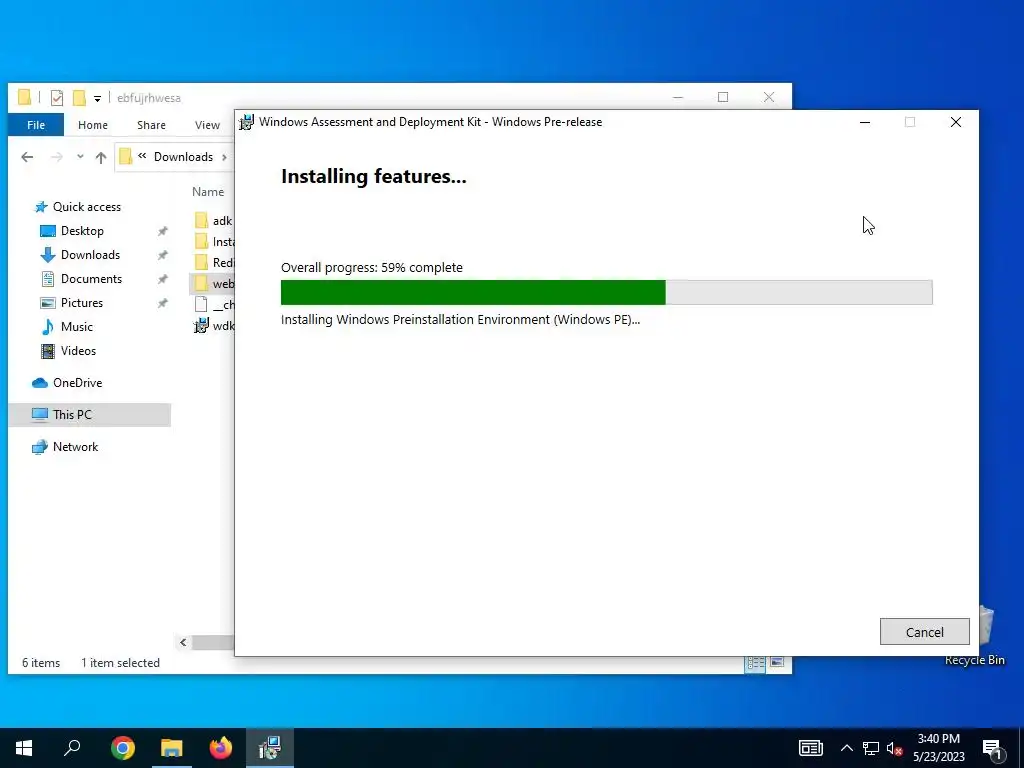
Task: Open the clock and date flyout
Action: tap(938, 748)
